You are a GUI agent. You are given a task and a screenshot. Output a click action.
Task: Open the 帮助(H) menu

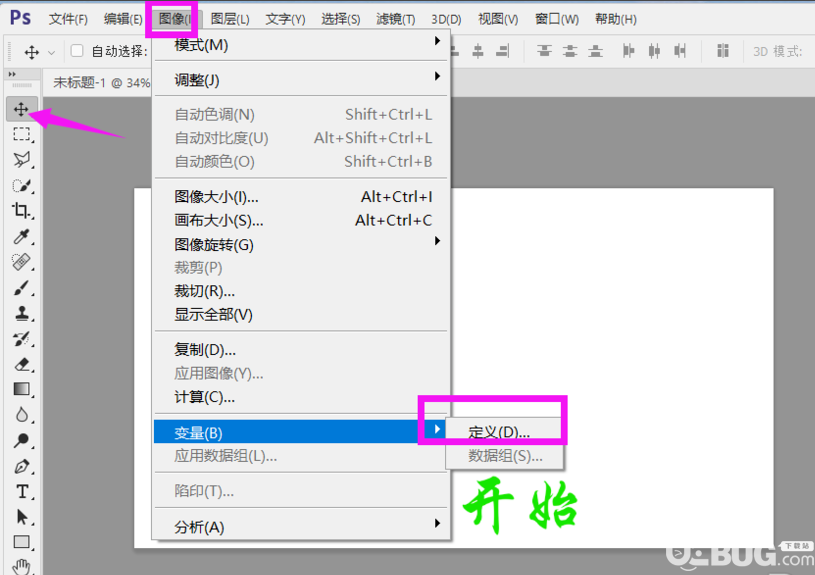click(x=615, y=19)
